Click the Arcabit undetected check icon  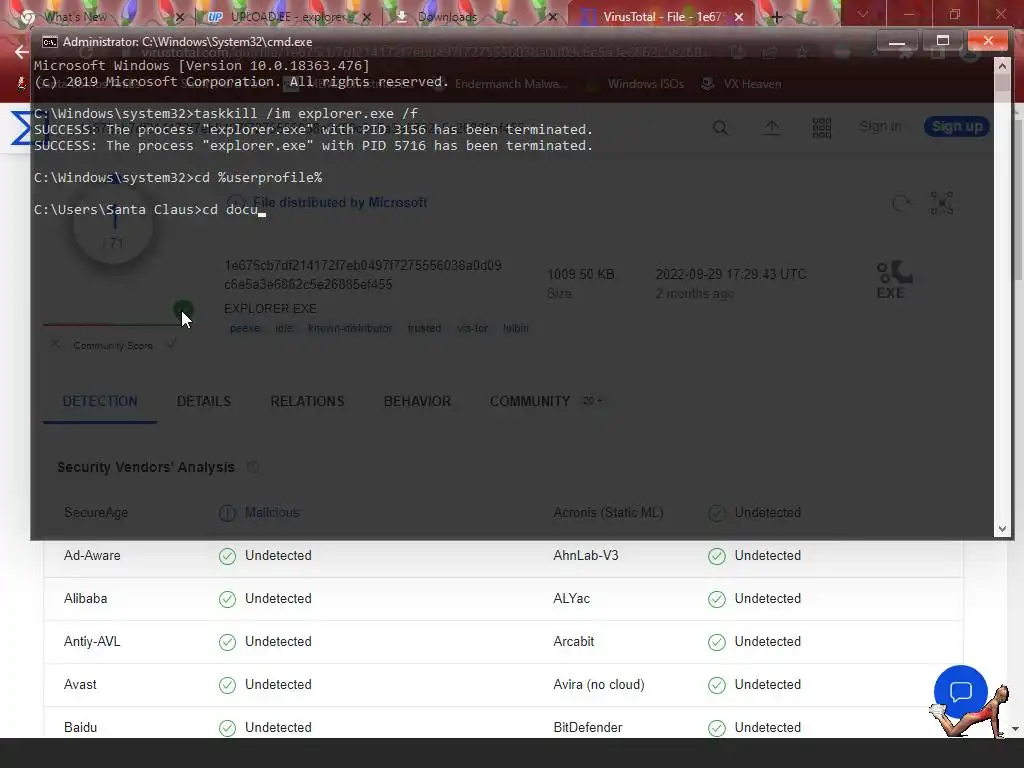point(716,642)
